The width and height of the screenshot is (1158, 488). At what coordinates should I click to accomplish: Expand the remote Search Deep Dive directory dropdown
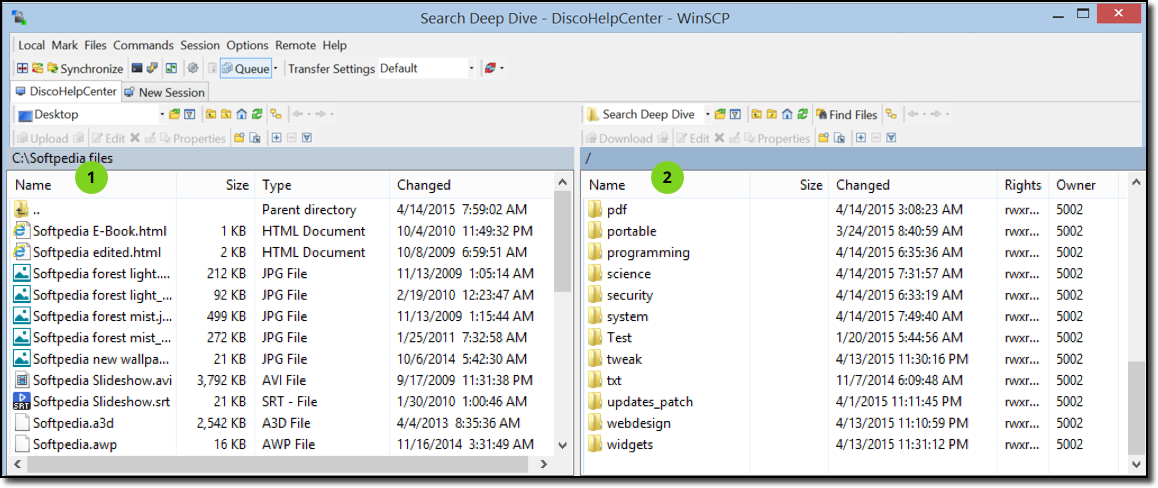708,114
